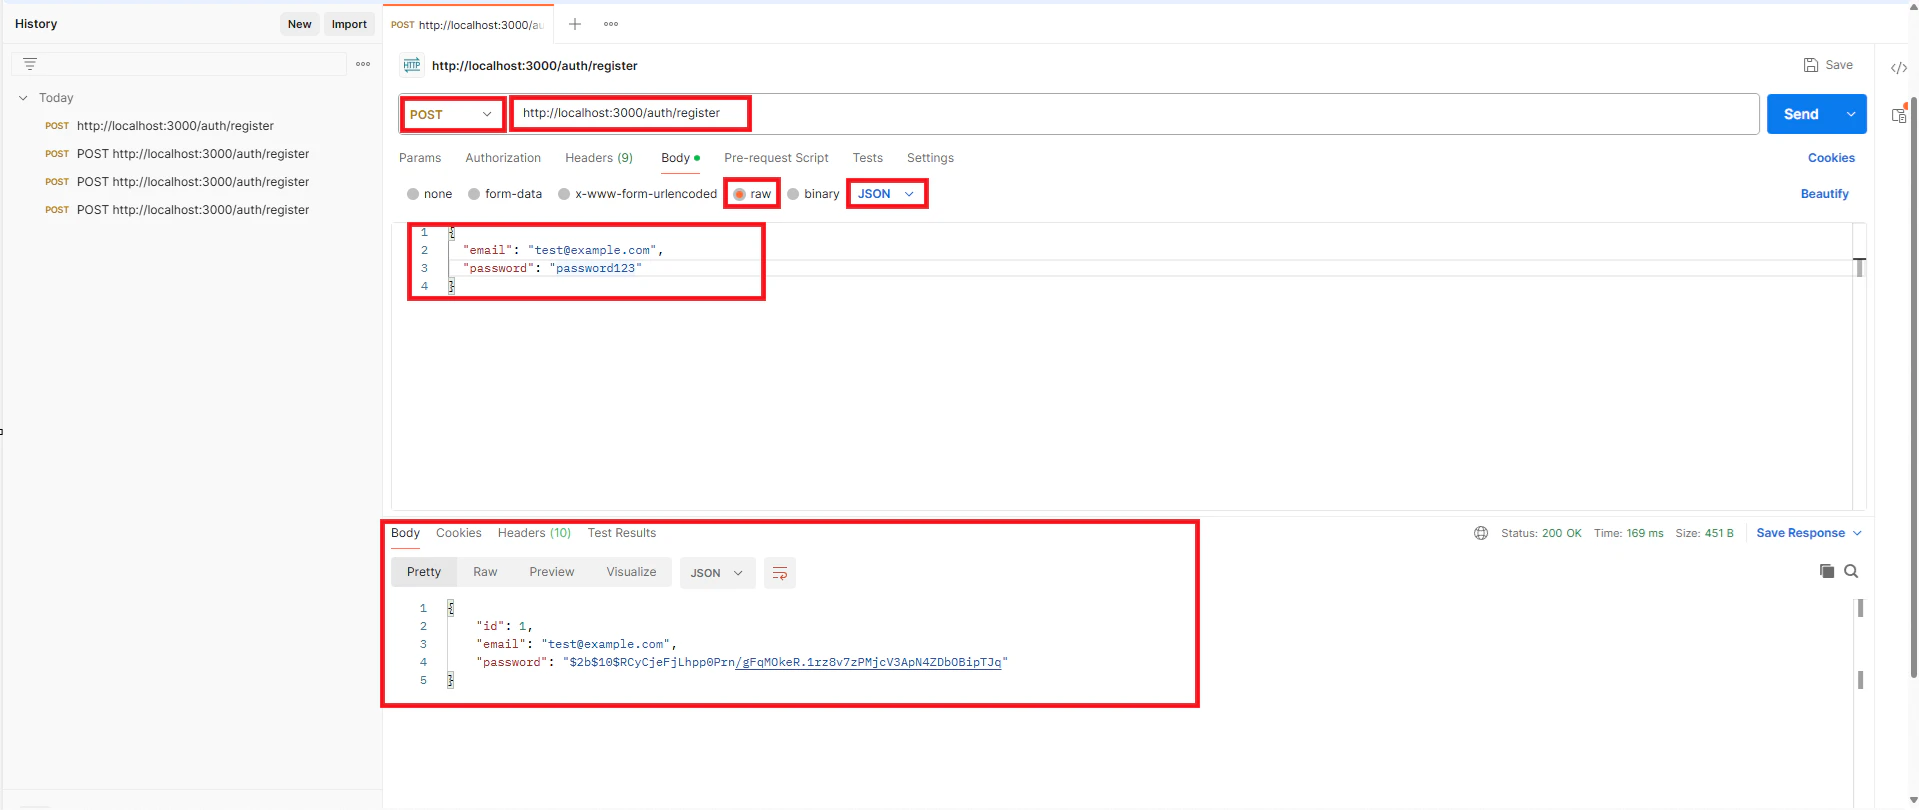
Task: Open the request Headers (9) tab
Action: coord(599,158)
